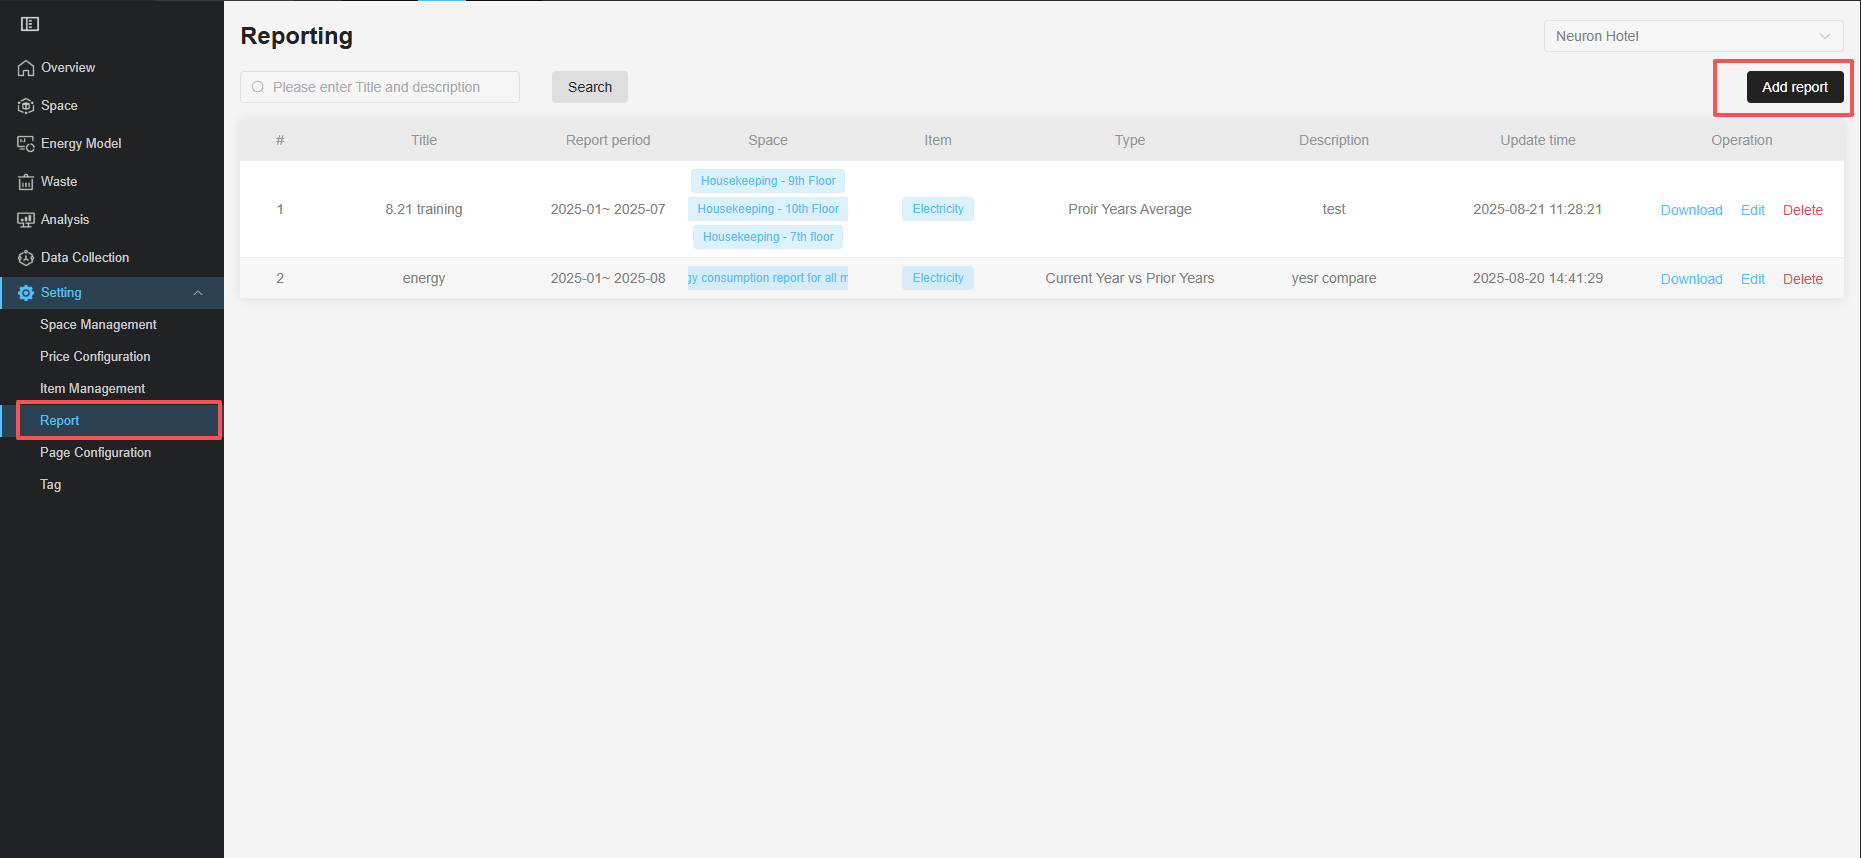Click the Space cube icon in sidebar
1861x858 pixels.
click(26, 106)
